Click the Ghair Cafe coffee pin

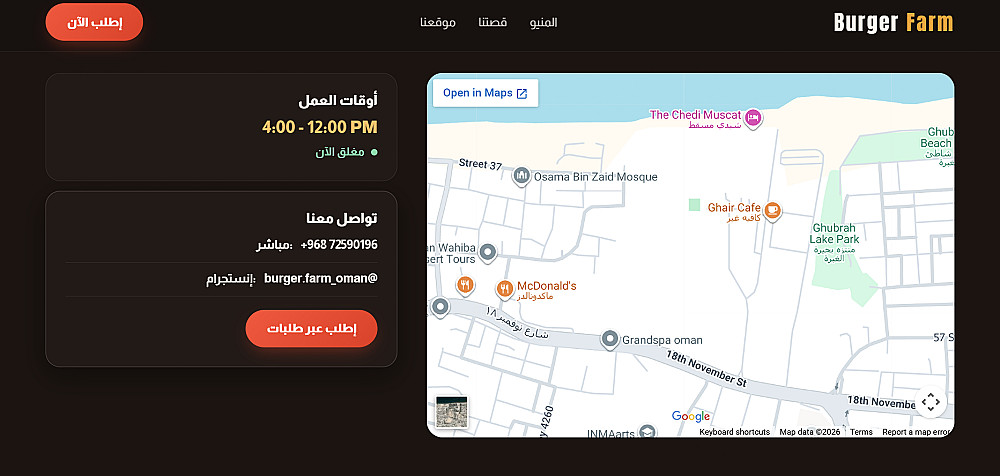point(772,211)
